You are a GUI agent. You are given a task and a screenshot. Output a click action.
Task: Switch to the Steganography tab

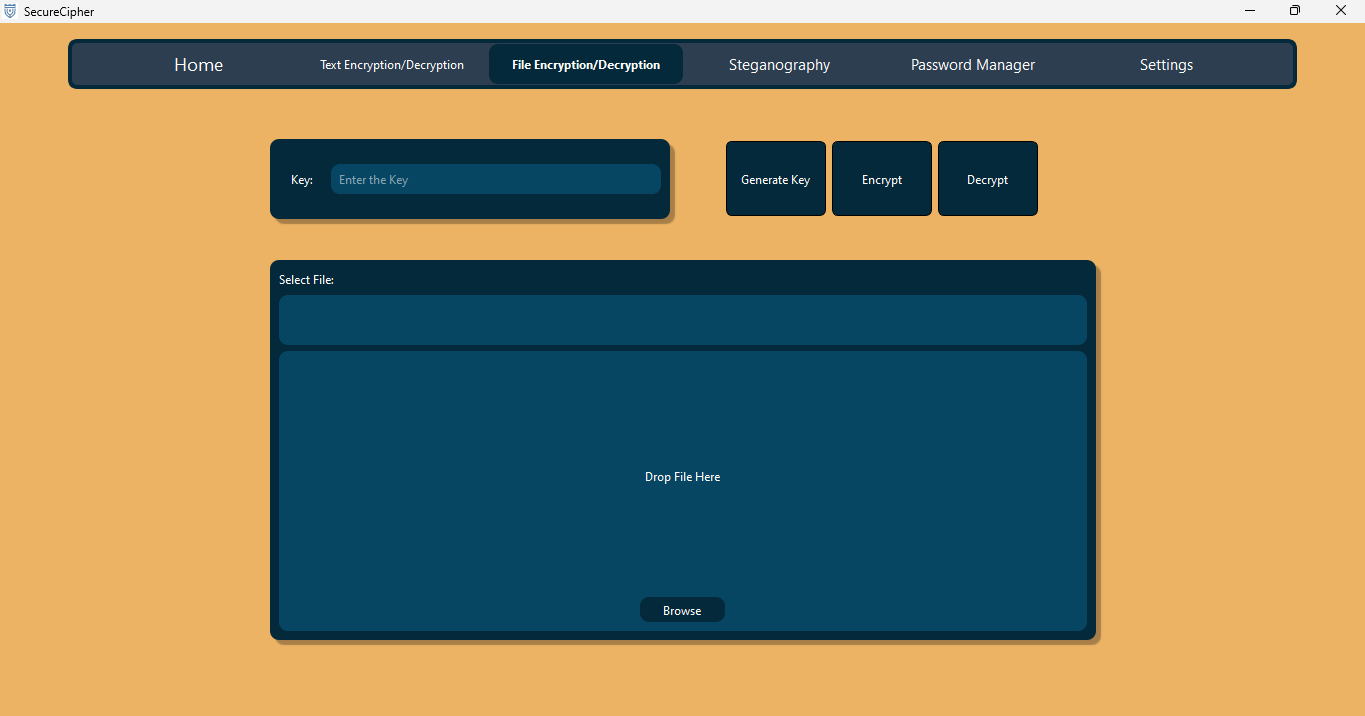779,65
